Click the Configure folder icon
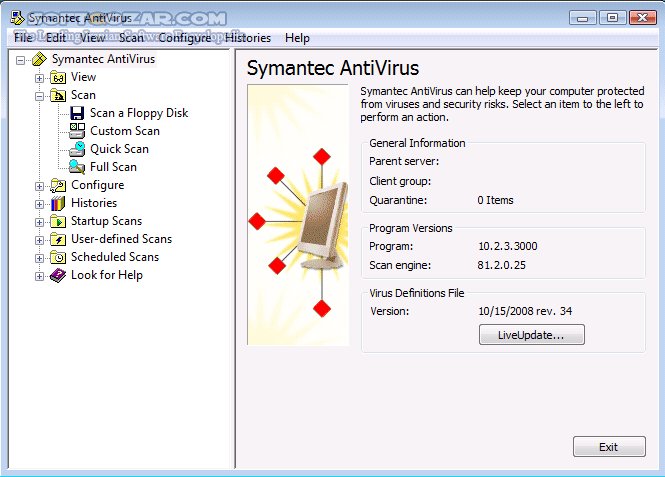 pos(58,185)
